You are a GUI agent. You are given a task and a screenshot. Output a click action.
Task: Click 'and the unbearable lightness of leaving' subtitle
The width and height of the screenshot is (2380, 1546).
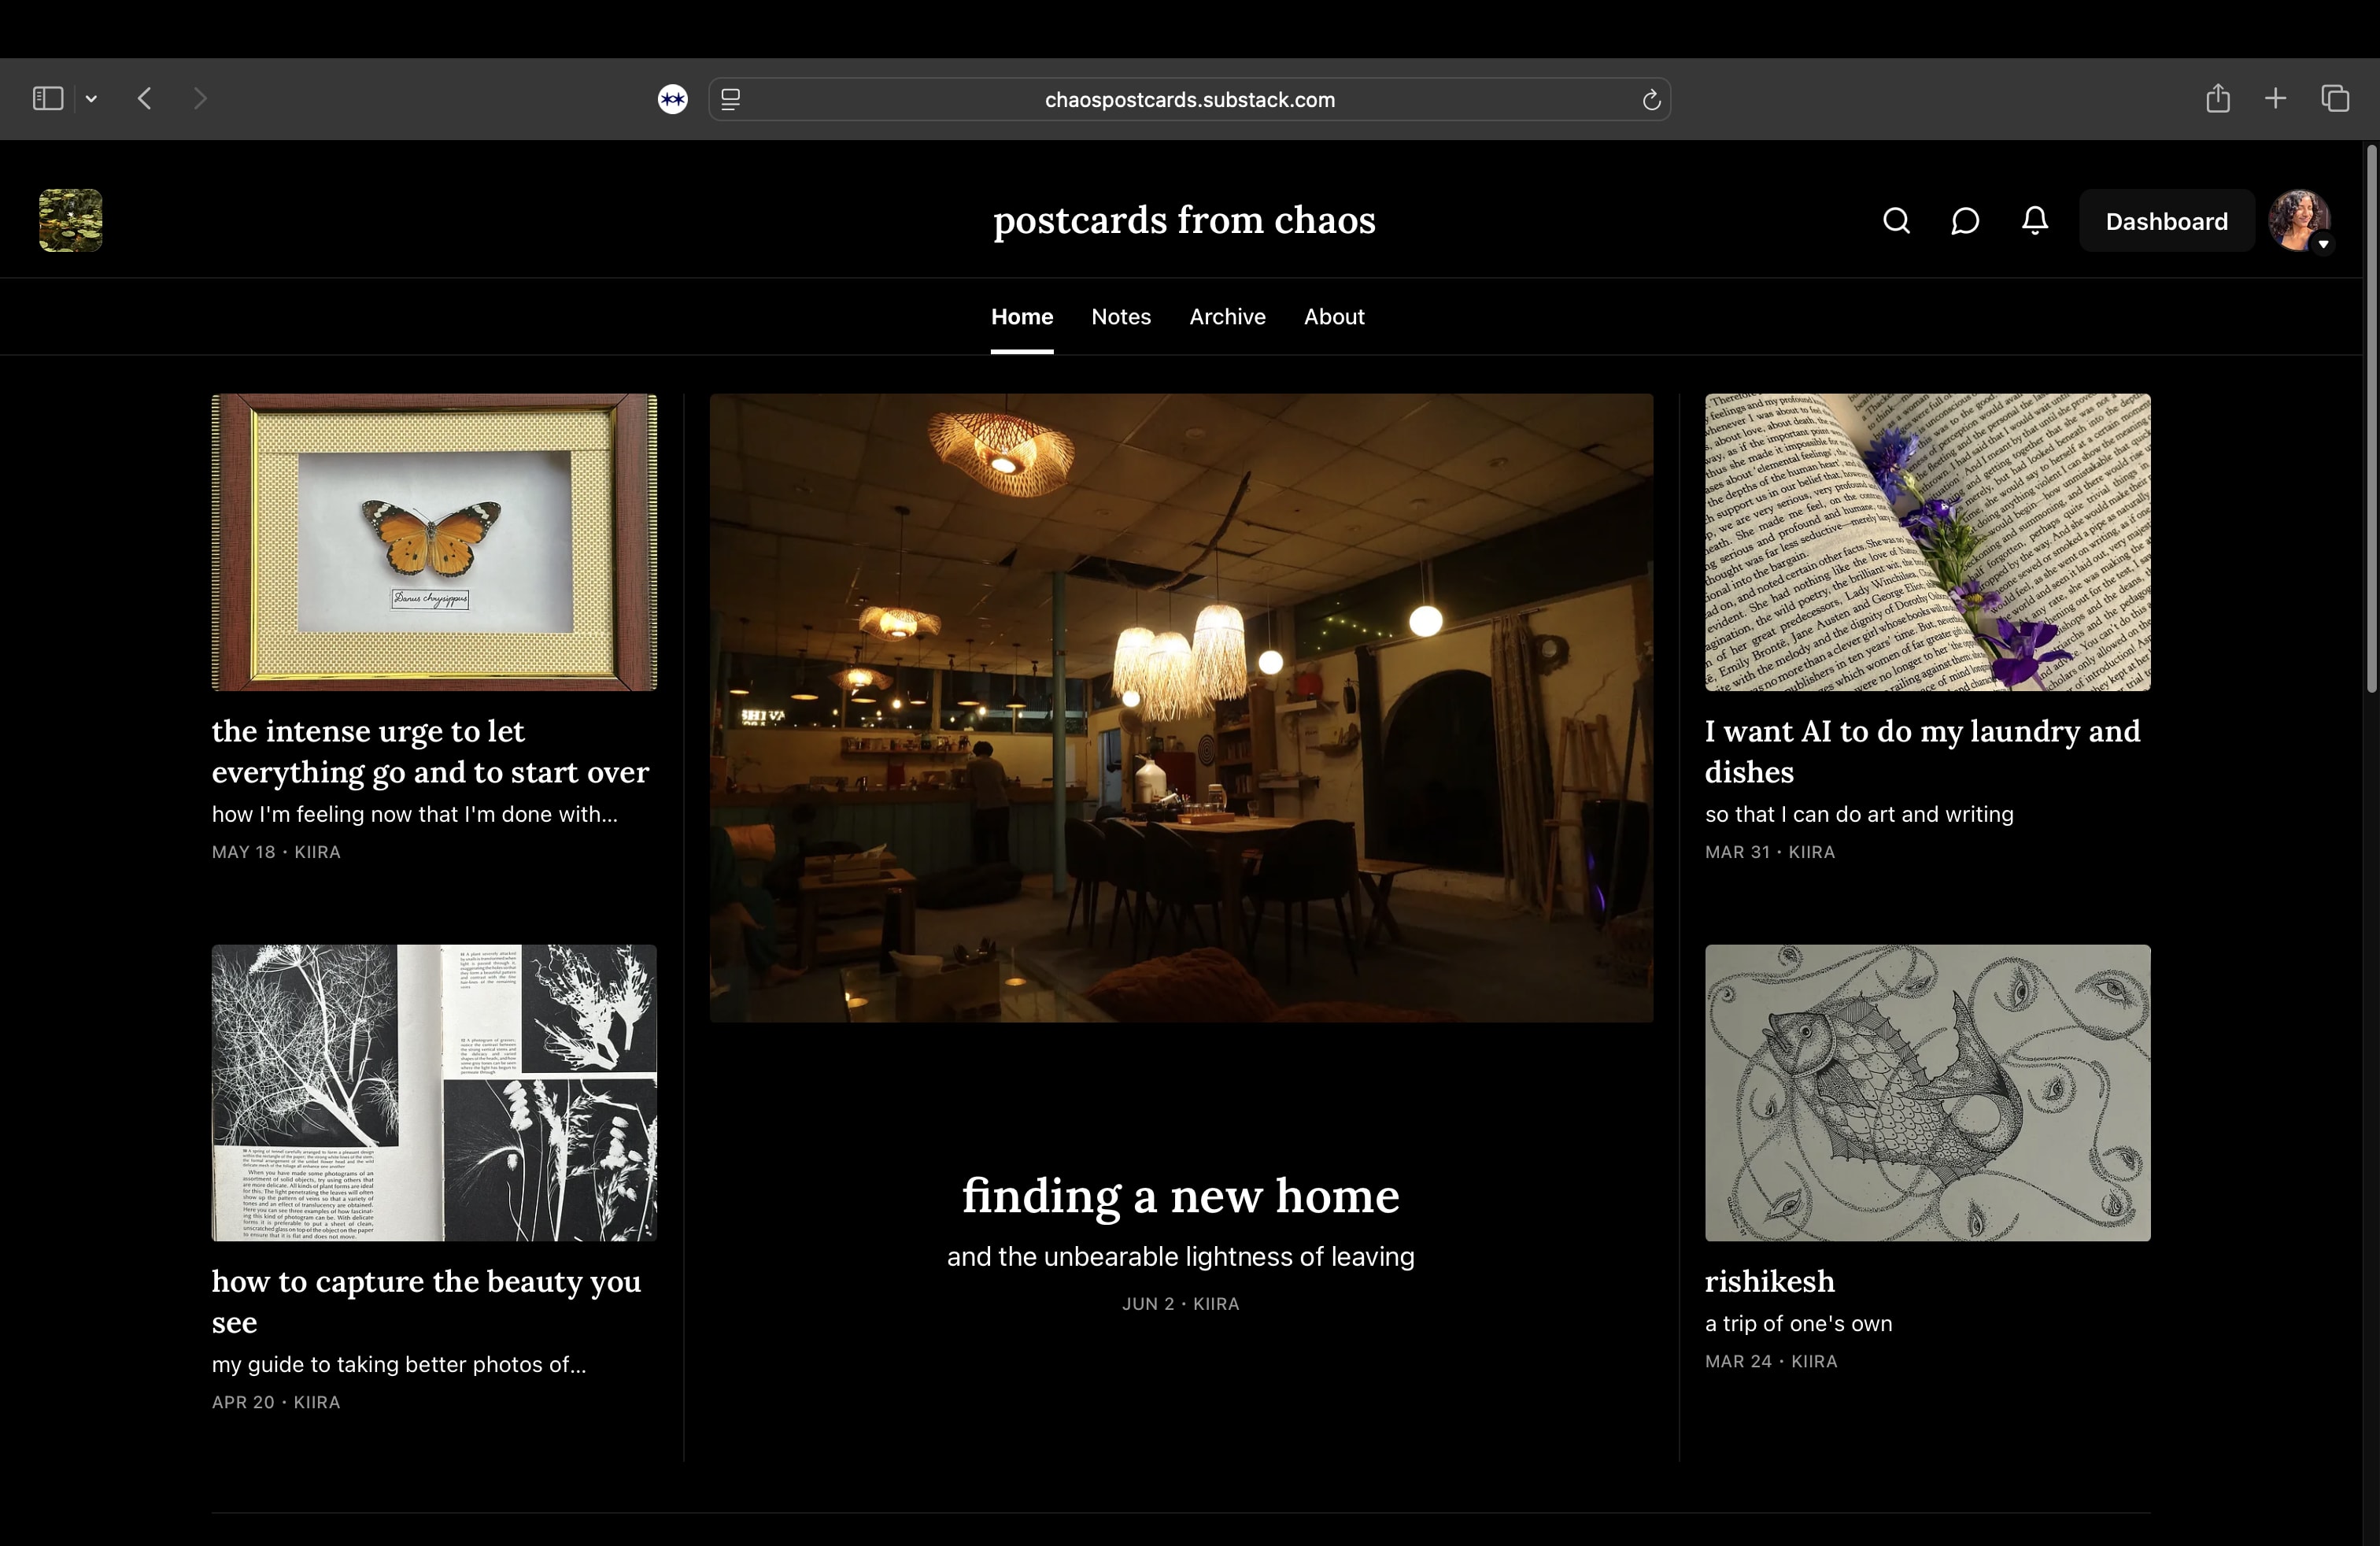point(1181,1256)
